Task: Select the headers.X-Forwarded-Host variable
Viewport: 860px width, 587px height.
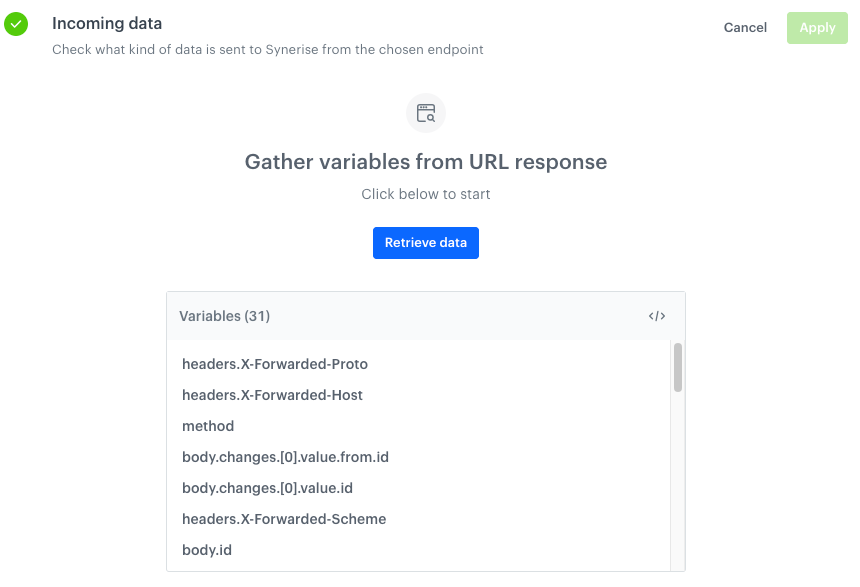Action: click(x=272, y=395)
